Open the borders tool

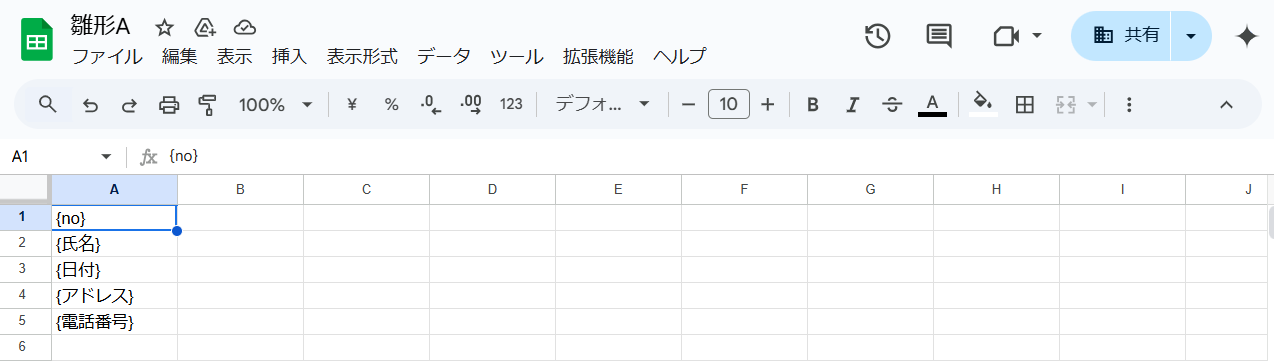(x=1024, y=104)
